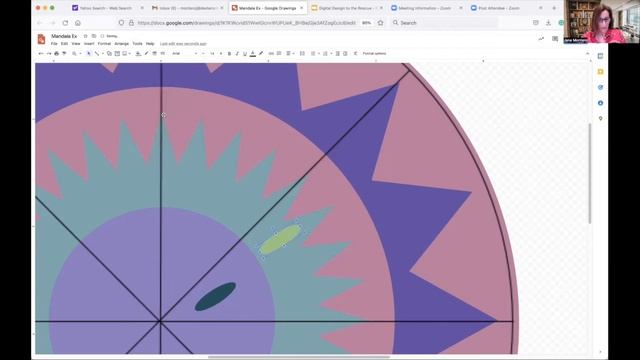Open the Numbered list dropdown
This screenshot has width=640, height=360.
click(x=327, y=53)
